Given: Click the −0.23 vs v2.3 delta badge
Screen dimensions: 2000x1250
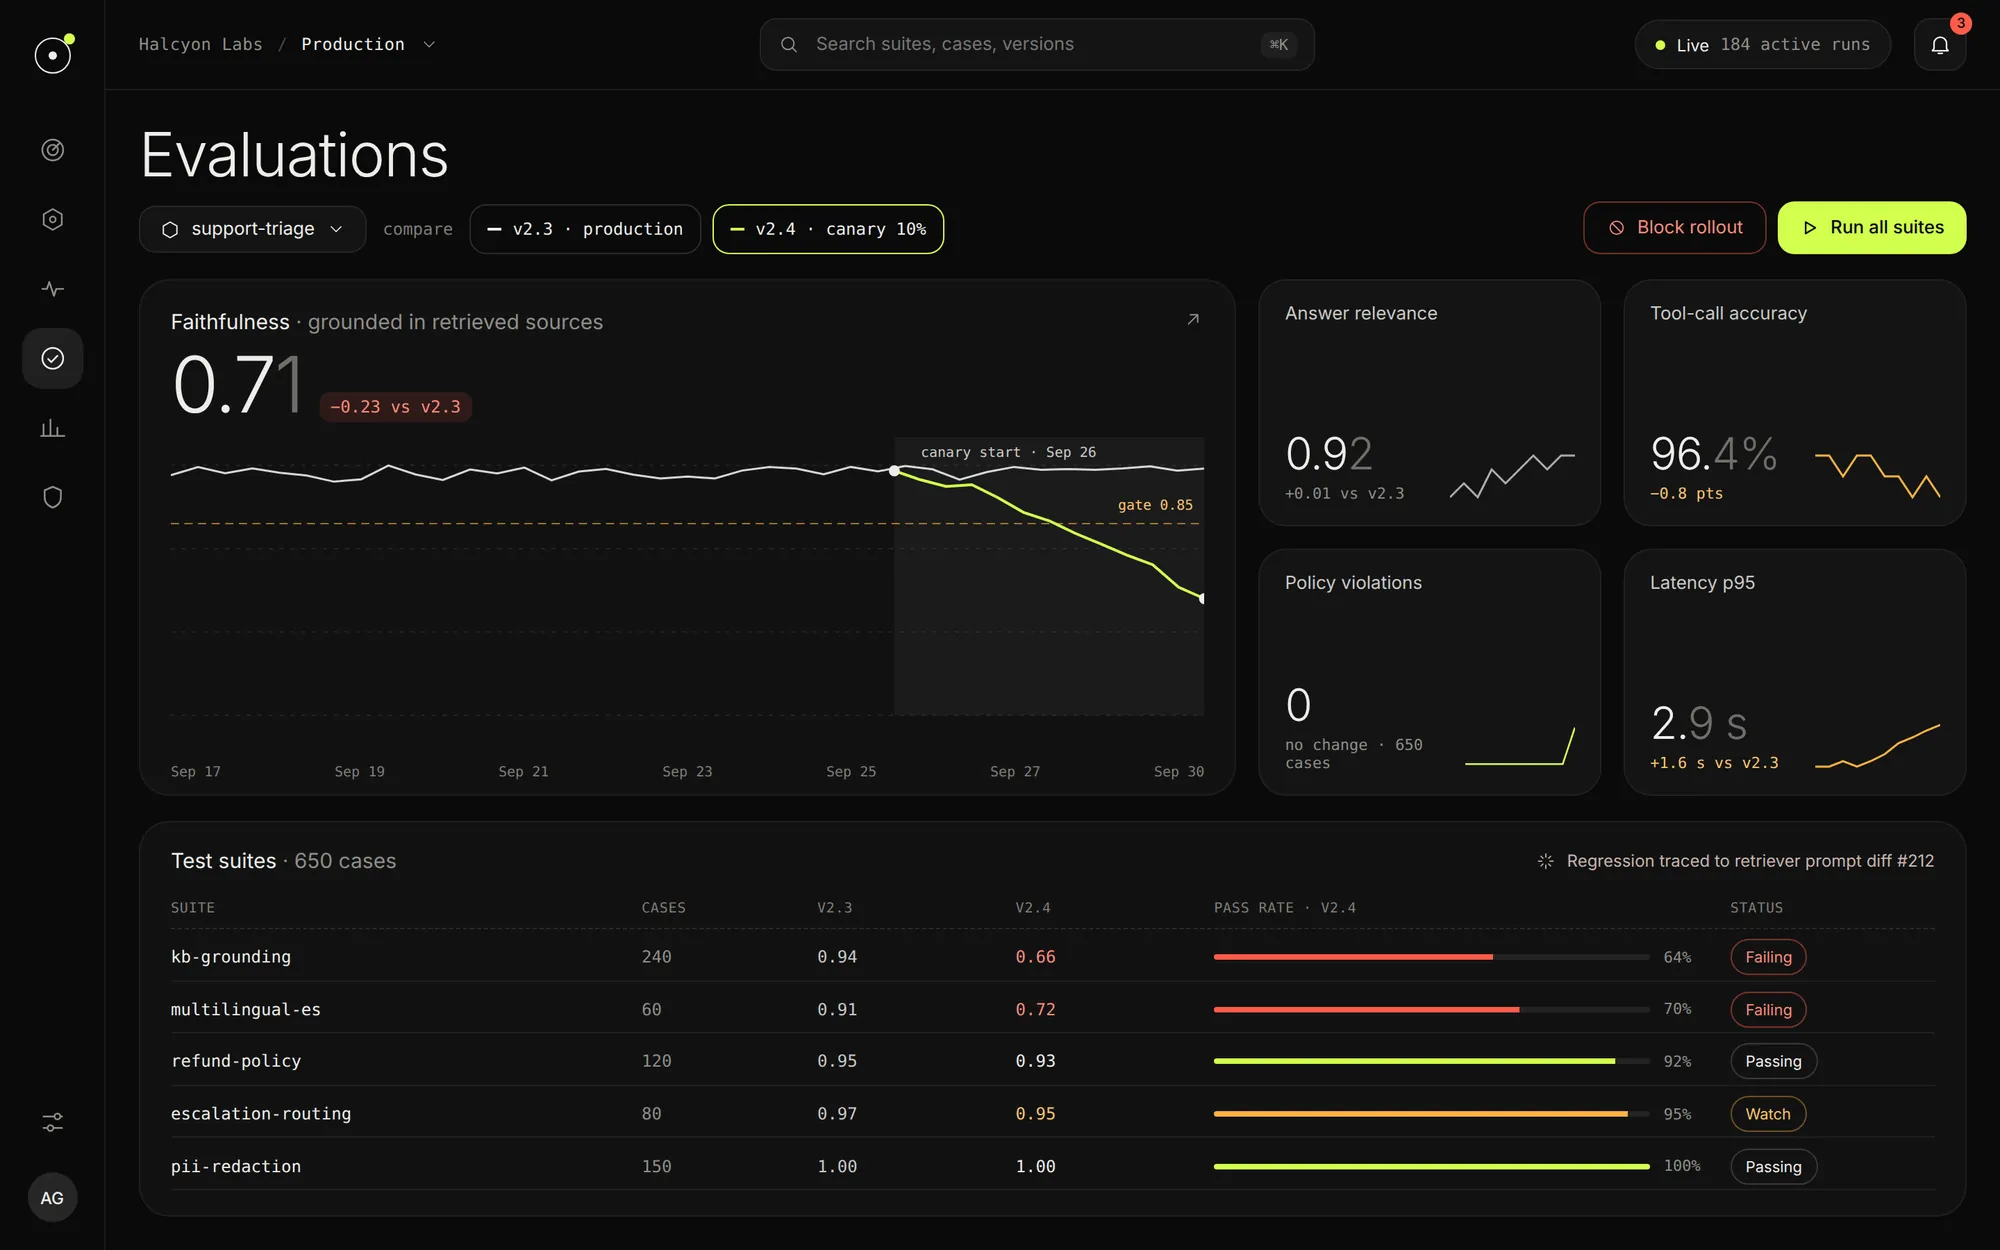Looking at the screenshot, I should click(x=396, y=407).
